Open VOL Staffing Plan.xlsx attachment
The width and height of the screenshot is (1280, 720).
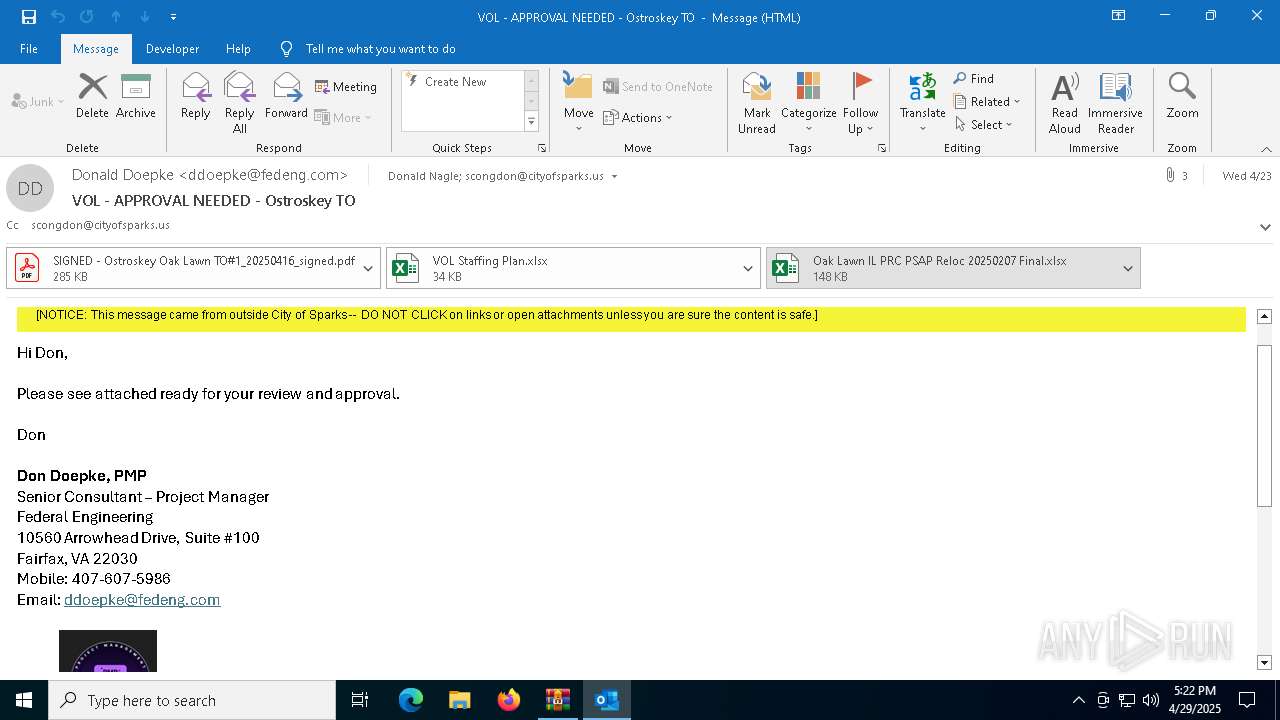(563, 268)
